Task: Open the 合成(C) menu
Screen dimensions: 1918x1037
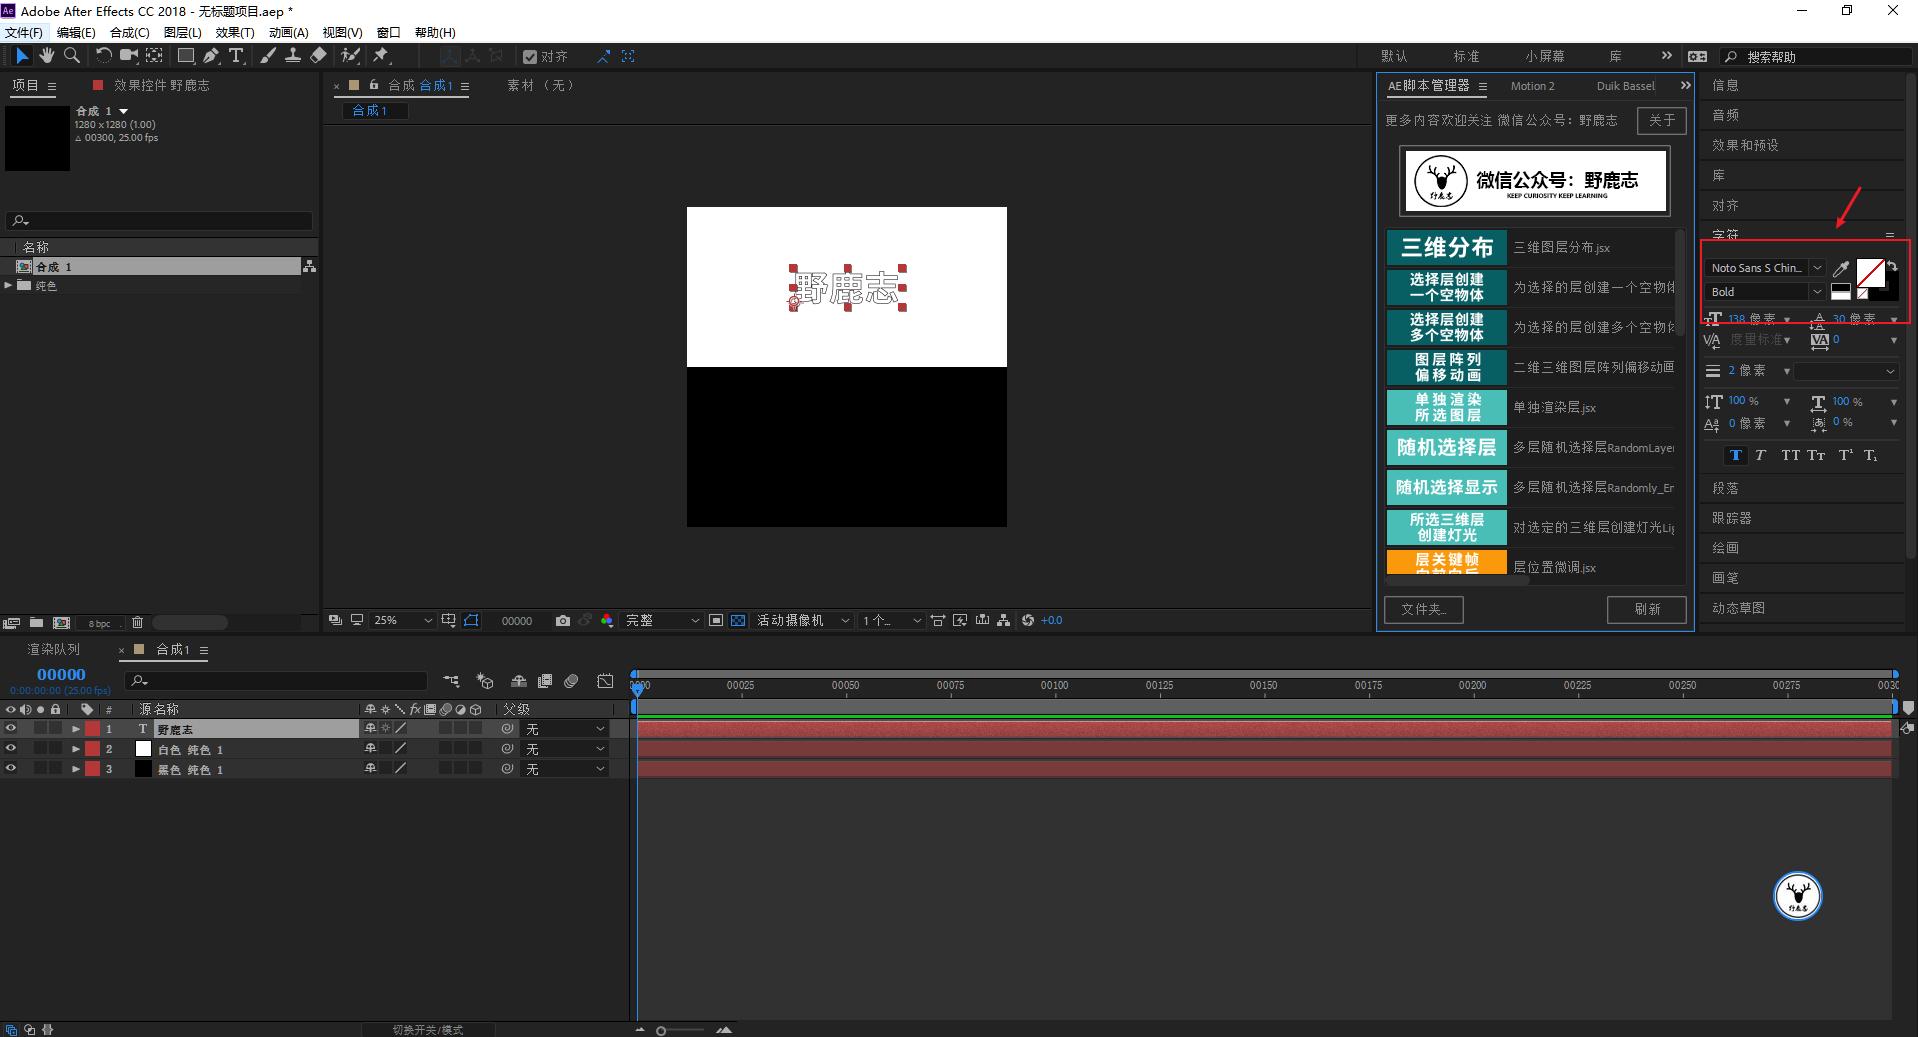Action: [x=129, y=32]
